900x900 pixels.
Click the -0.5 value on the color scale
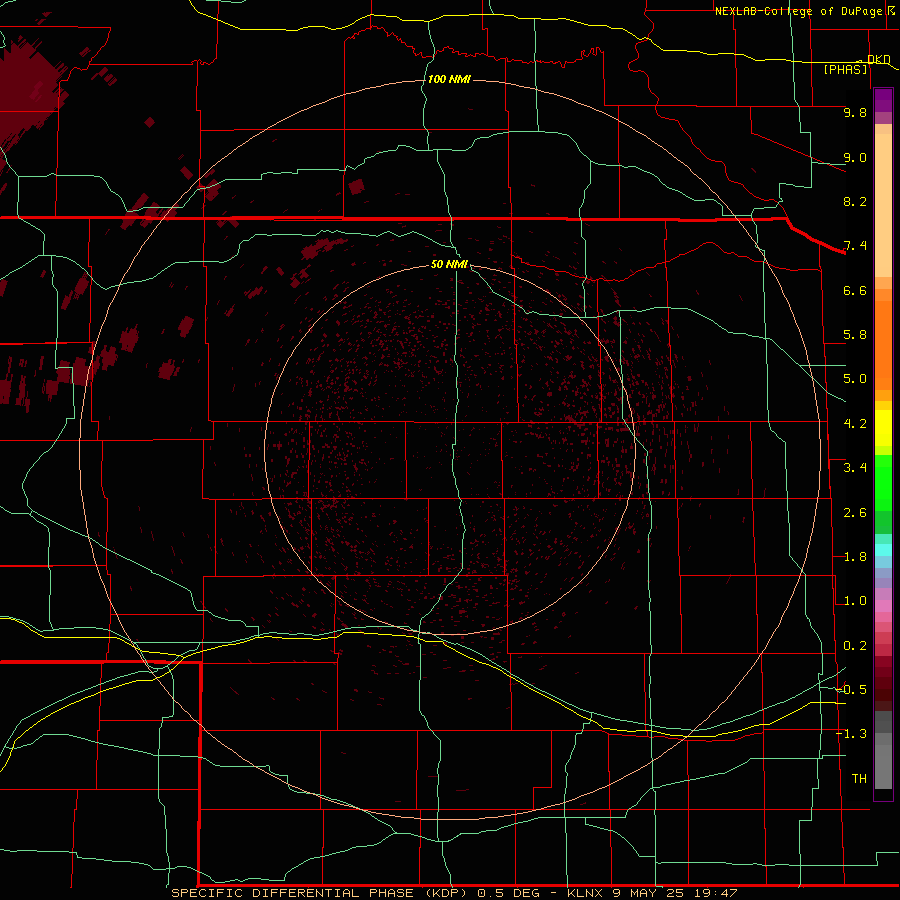[x=851, y=690]
